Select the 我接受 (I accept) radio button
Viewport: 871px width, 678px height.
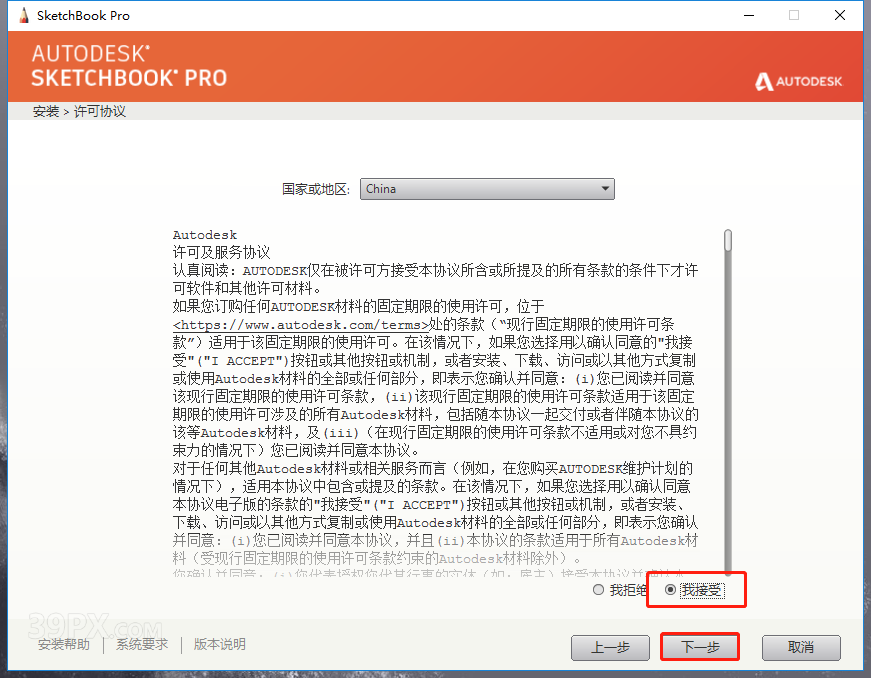pos(670,590)
